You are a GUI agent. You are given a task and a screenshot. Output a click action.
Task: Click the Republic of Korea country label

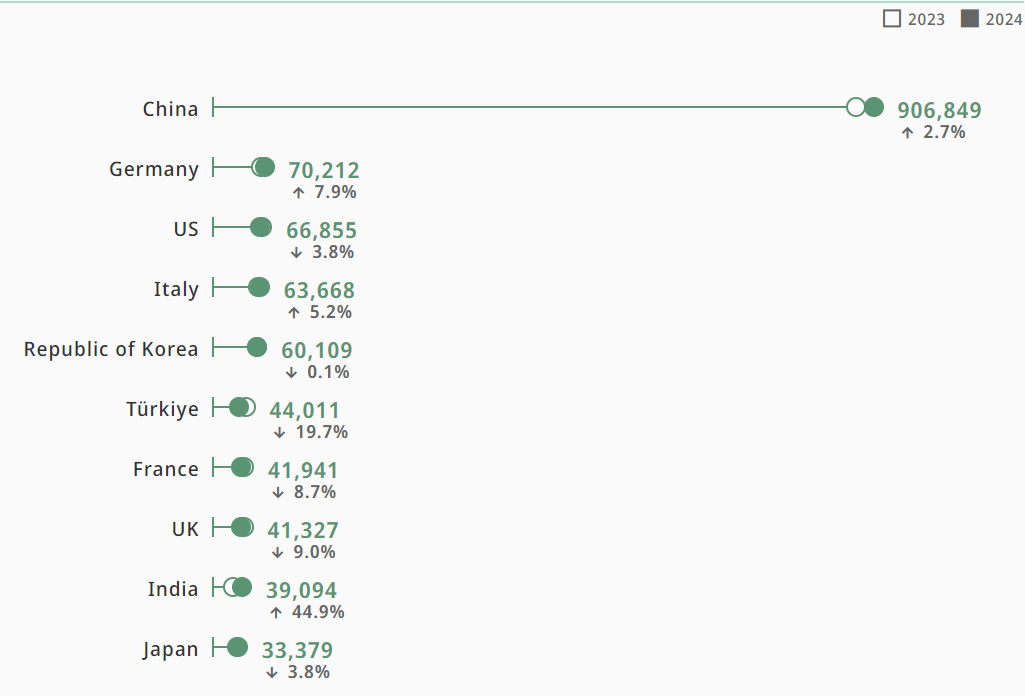coord(111,349)
